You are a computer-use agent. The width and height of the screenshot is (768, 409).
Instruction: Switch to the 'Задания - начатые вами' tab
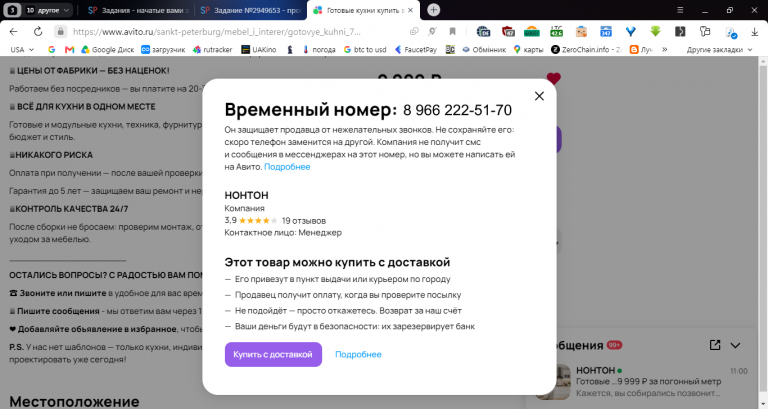138,10
